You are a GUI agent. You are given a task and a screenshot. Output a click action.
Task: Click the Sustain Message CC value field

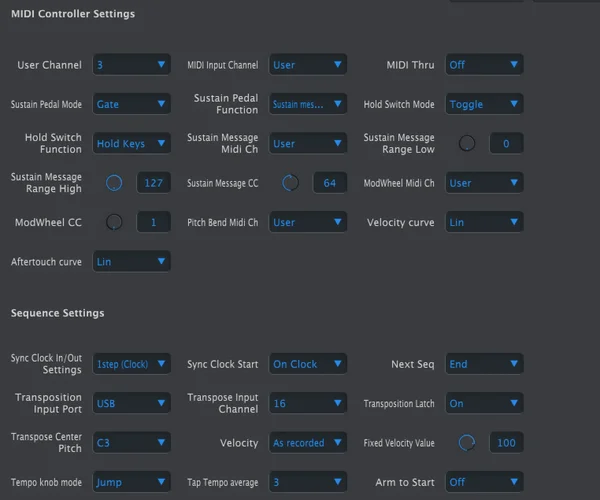click(x=330, y=183)
